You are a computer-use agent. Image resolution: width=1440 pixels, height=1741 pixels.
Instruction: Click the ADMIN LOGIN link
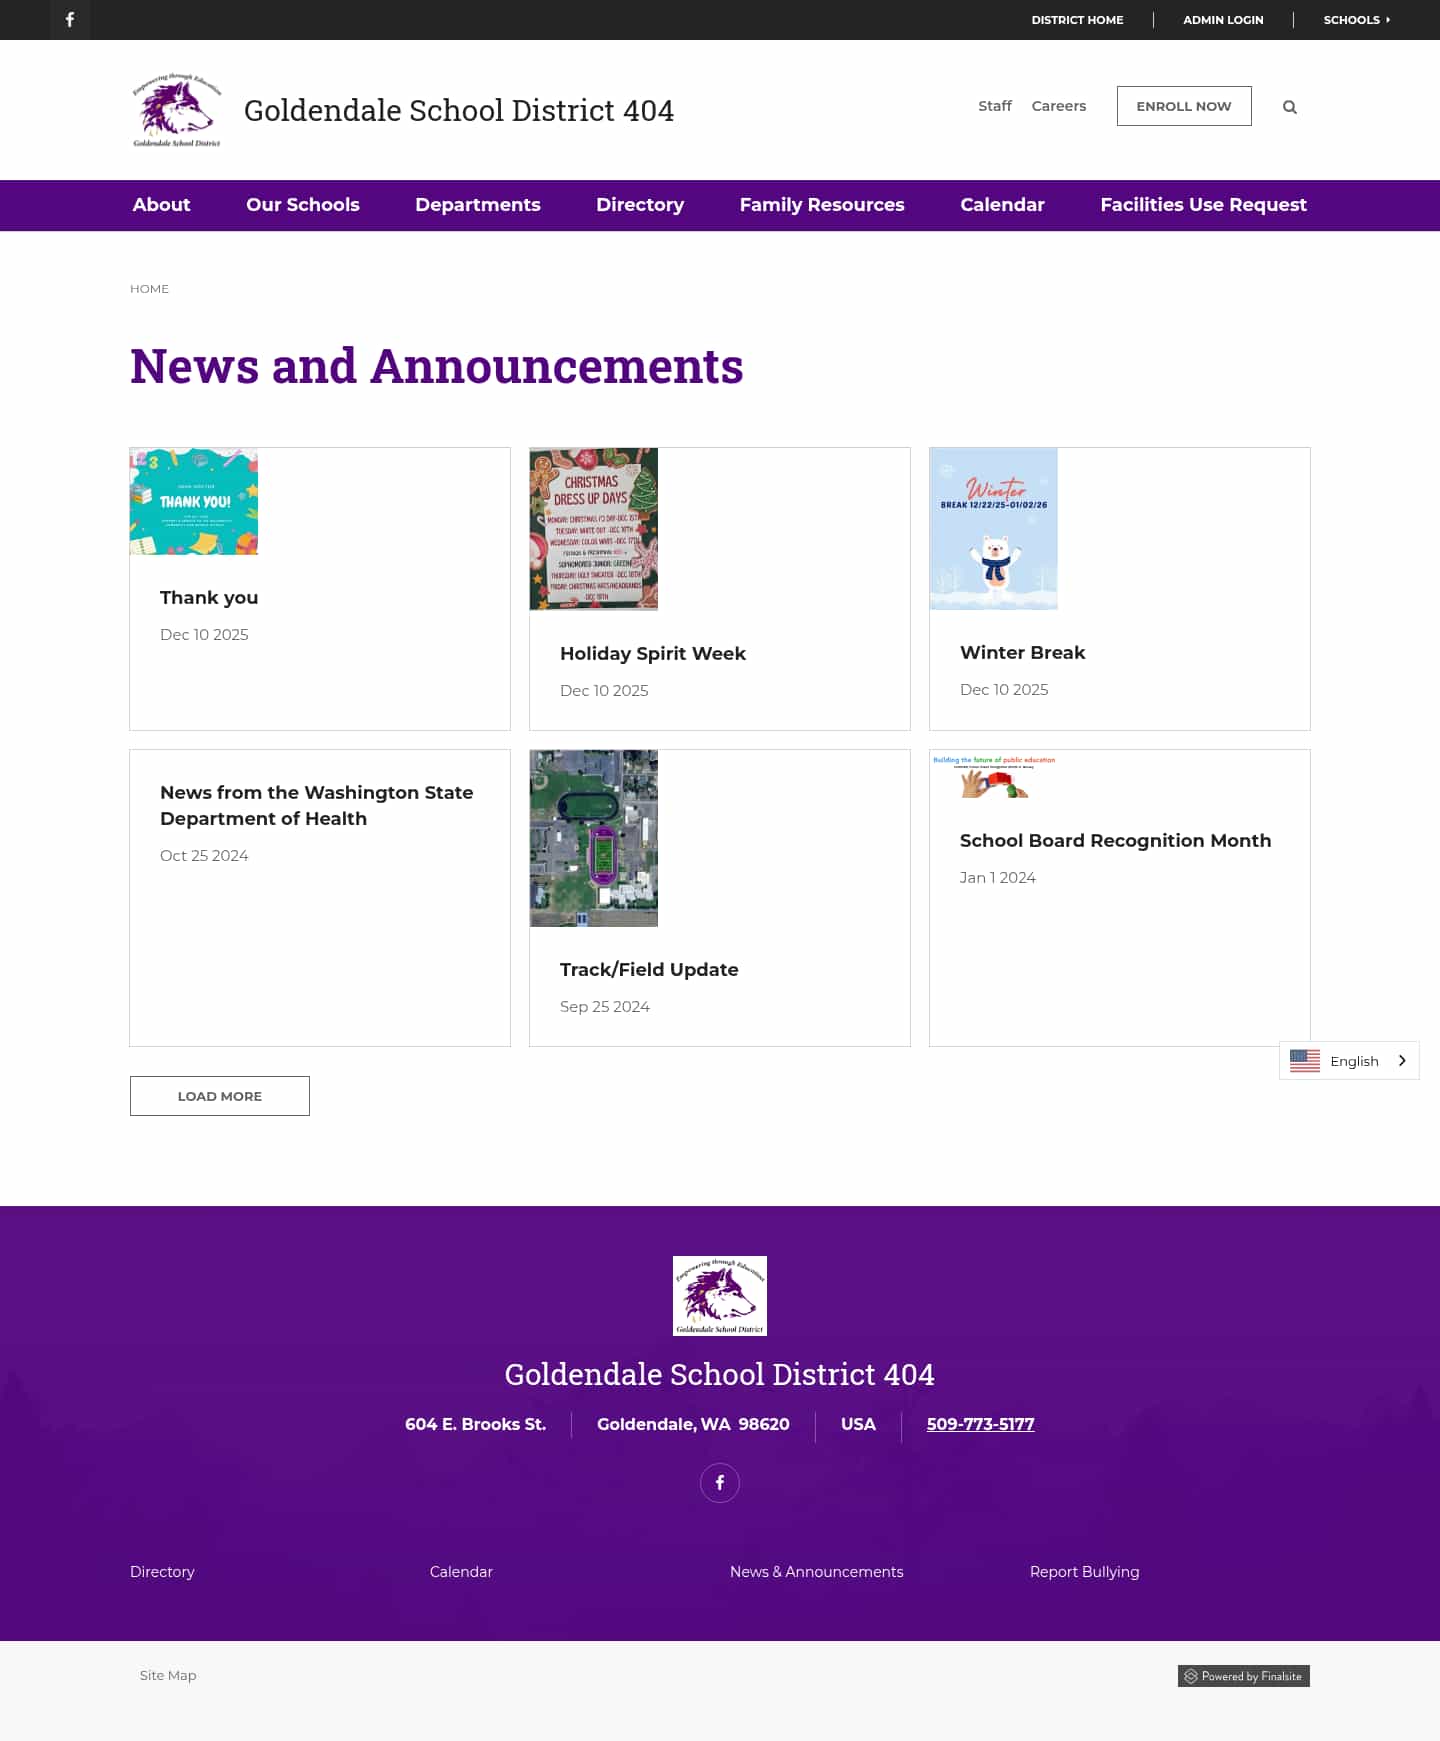pos(1223,20)
